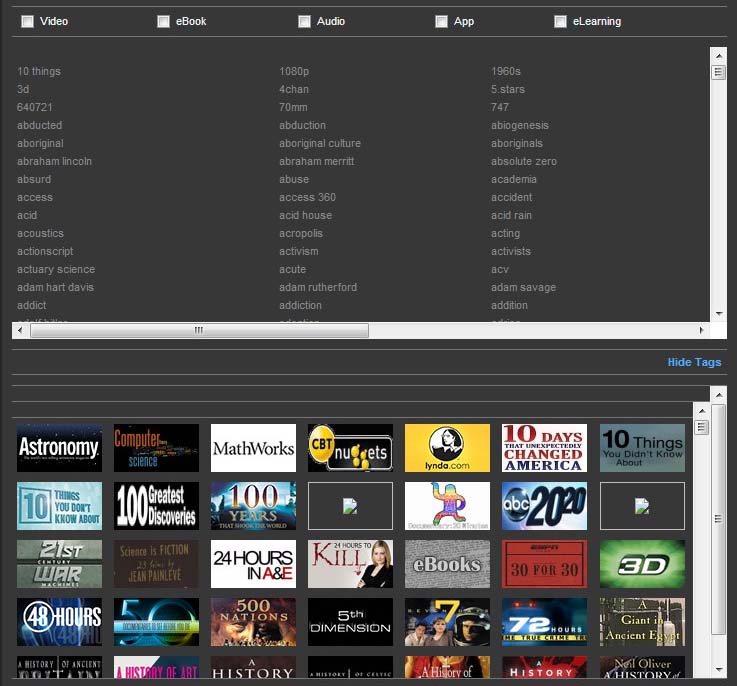Choose the 'abraham lincoln' tag

[x=55, y=161]
